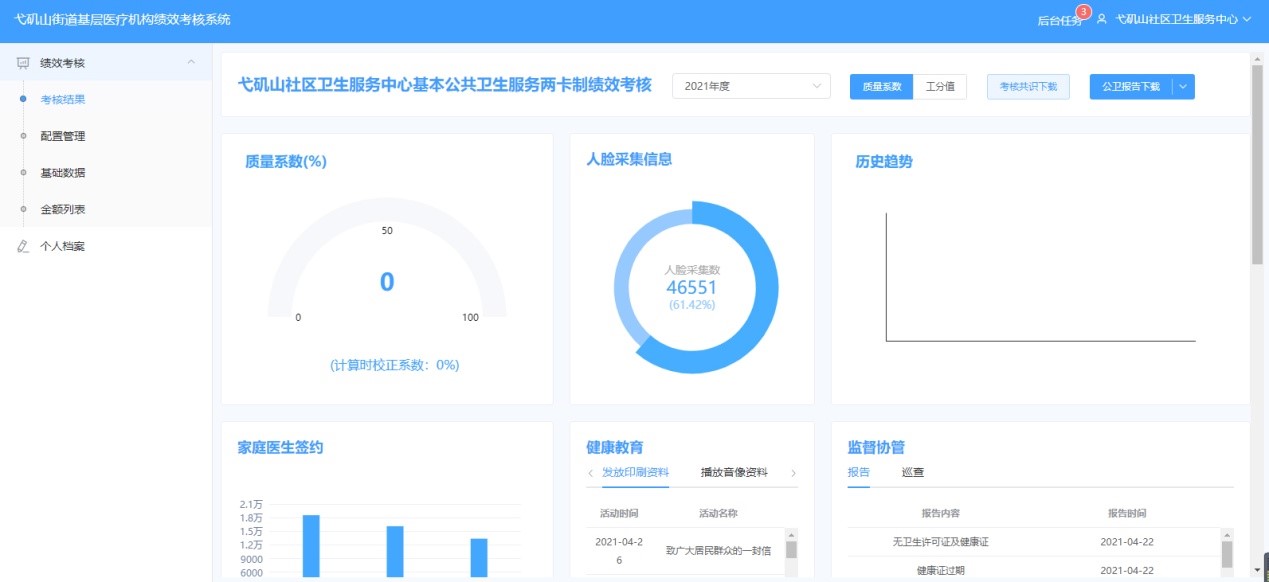This screenshot has width=1269, height=582.
Task: Click the 考核共识下载 button
Action: [1028, 87]
